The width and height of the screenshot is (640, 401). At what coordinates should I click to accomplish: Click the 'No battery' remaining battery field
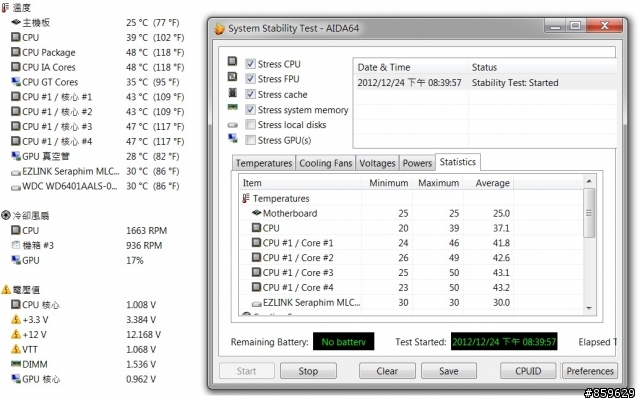tap(343, 341)
